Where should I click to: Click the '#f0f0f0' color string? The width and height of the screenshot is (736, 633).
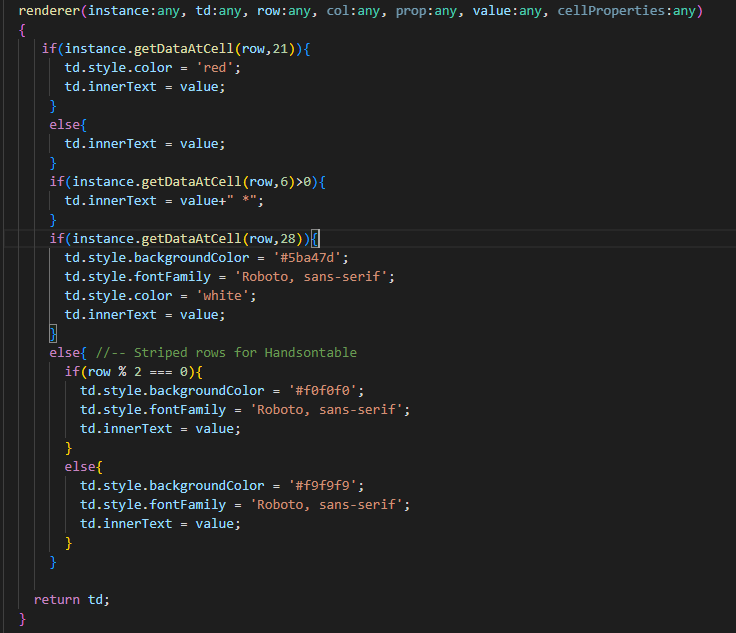coord(322,391)
